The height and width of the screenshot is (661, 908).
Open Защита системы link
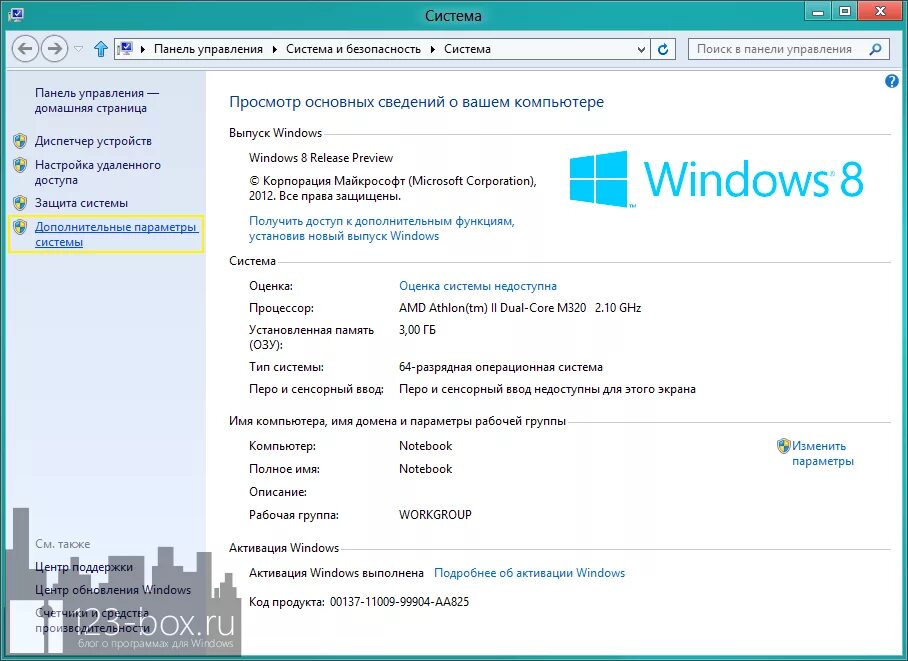click(x=81, y=203)
